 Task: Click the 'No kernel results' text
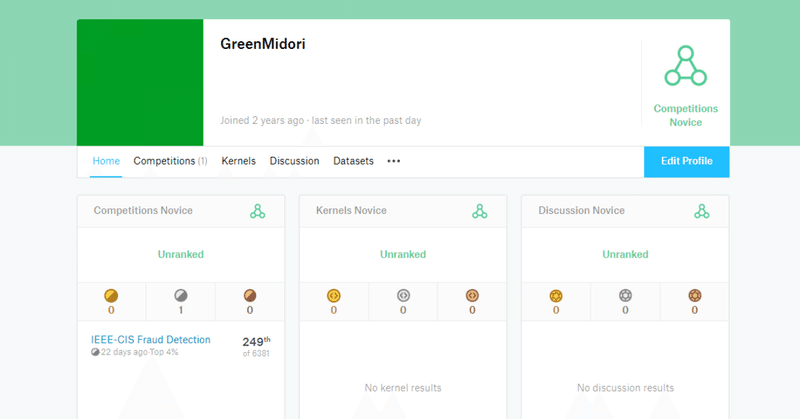403,388
